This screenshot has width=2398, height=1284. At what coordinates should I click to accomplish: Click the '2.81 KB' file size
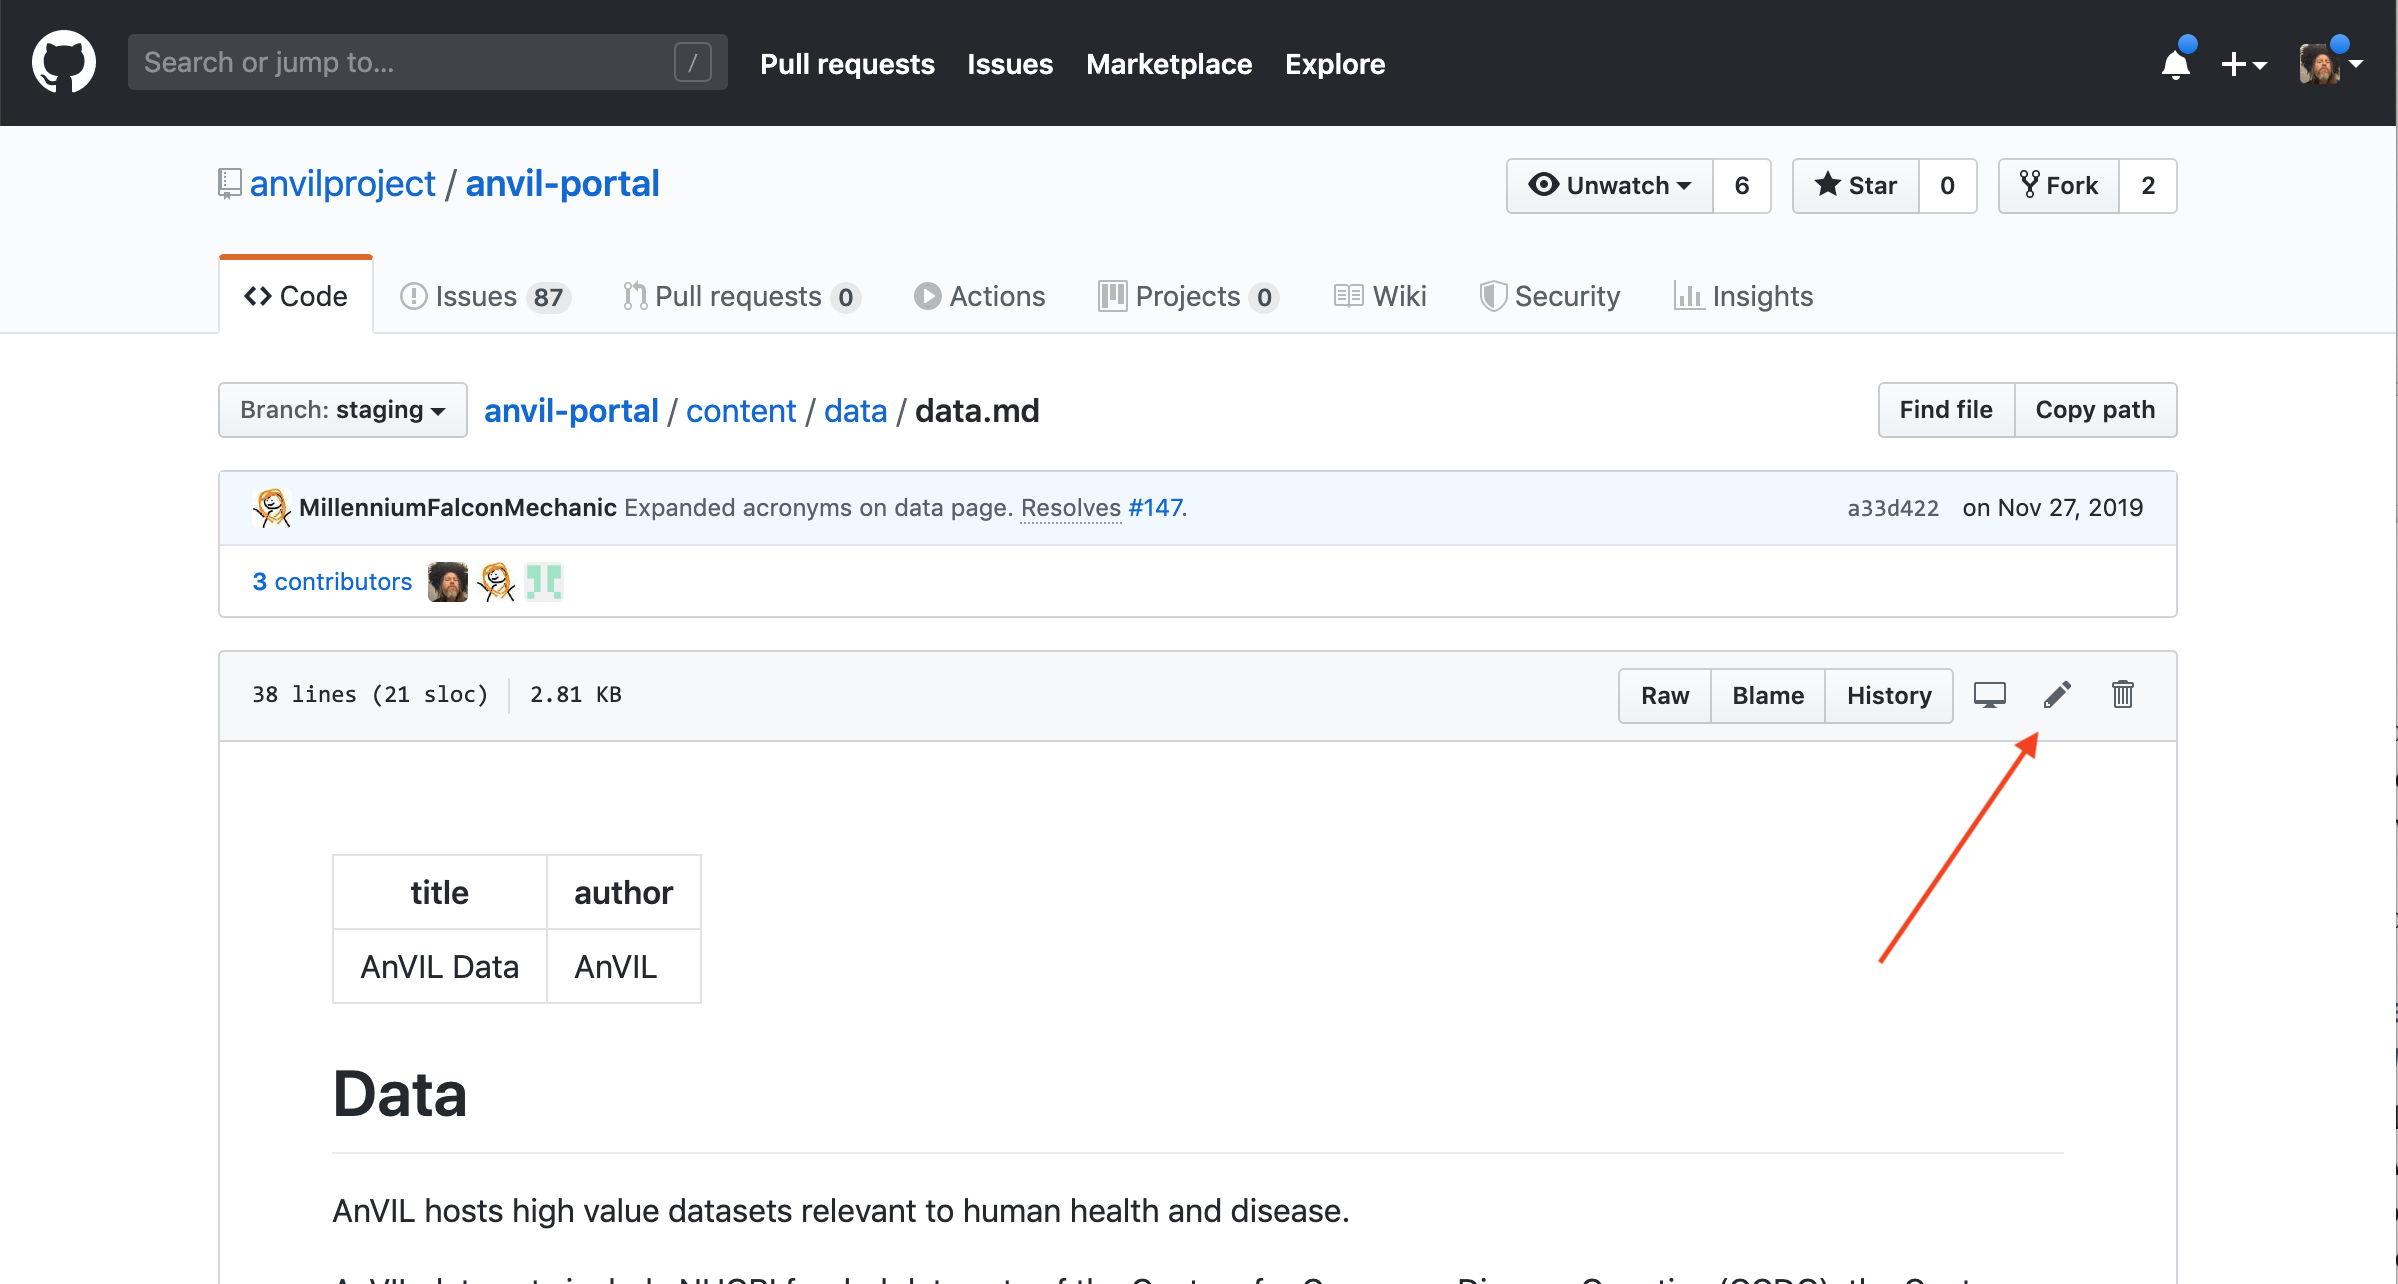[x=576, y=695]
